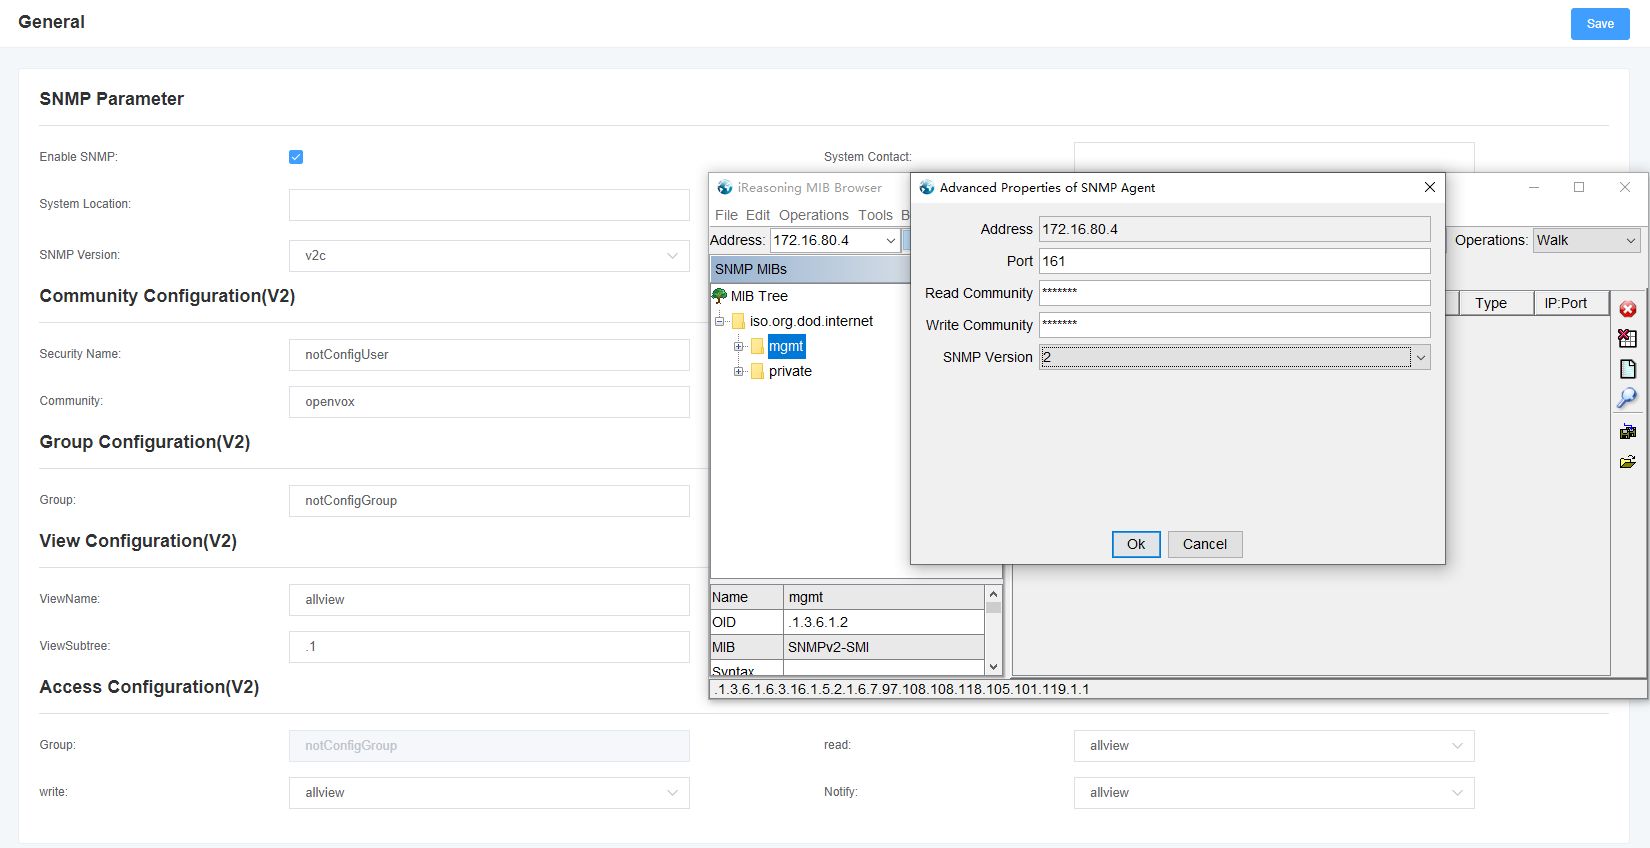Click the open folder icon in MIB Browser
1650x848 pixels.
coord(1628,462)
